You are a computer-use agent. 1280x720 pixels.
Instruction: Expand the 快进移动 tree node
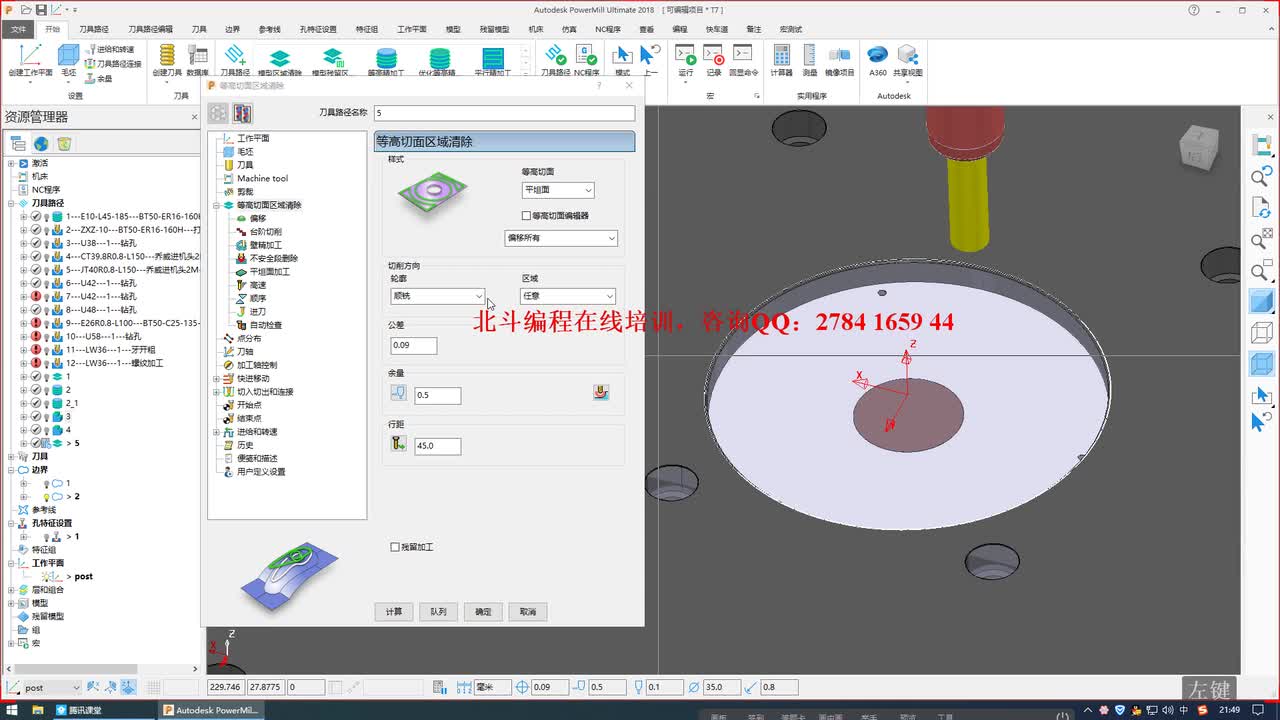pos(216,379)
